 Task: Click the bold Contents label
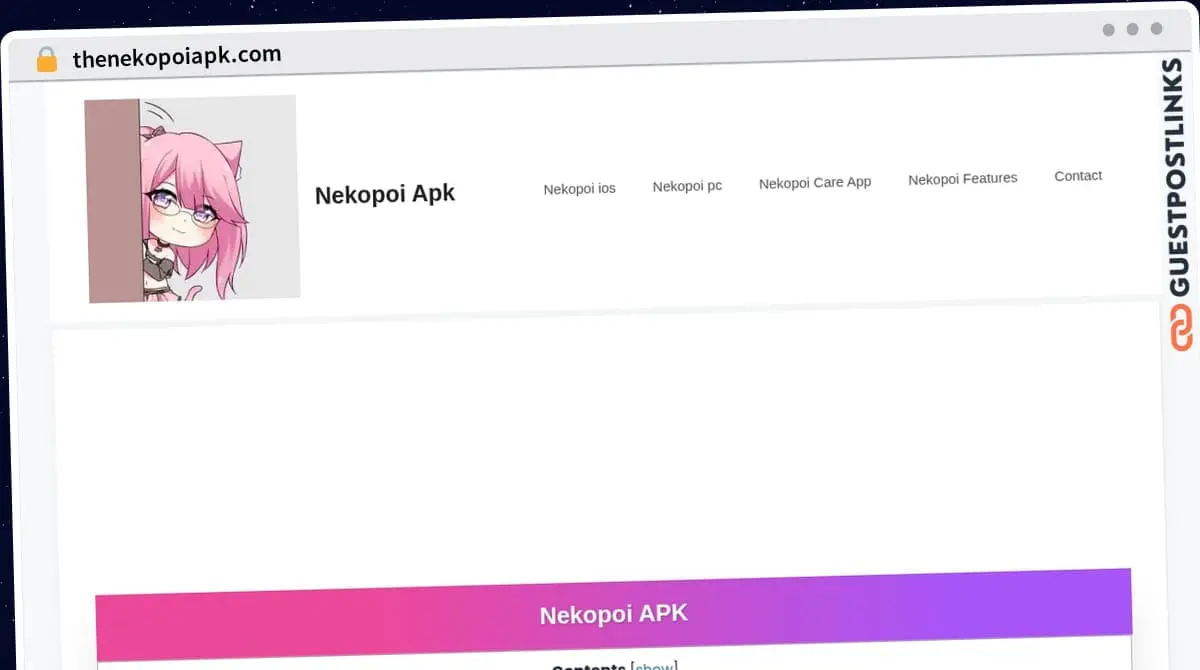point(590,666)
